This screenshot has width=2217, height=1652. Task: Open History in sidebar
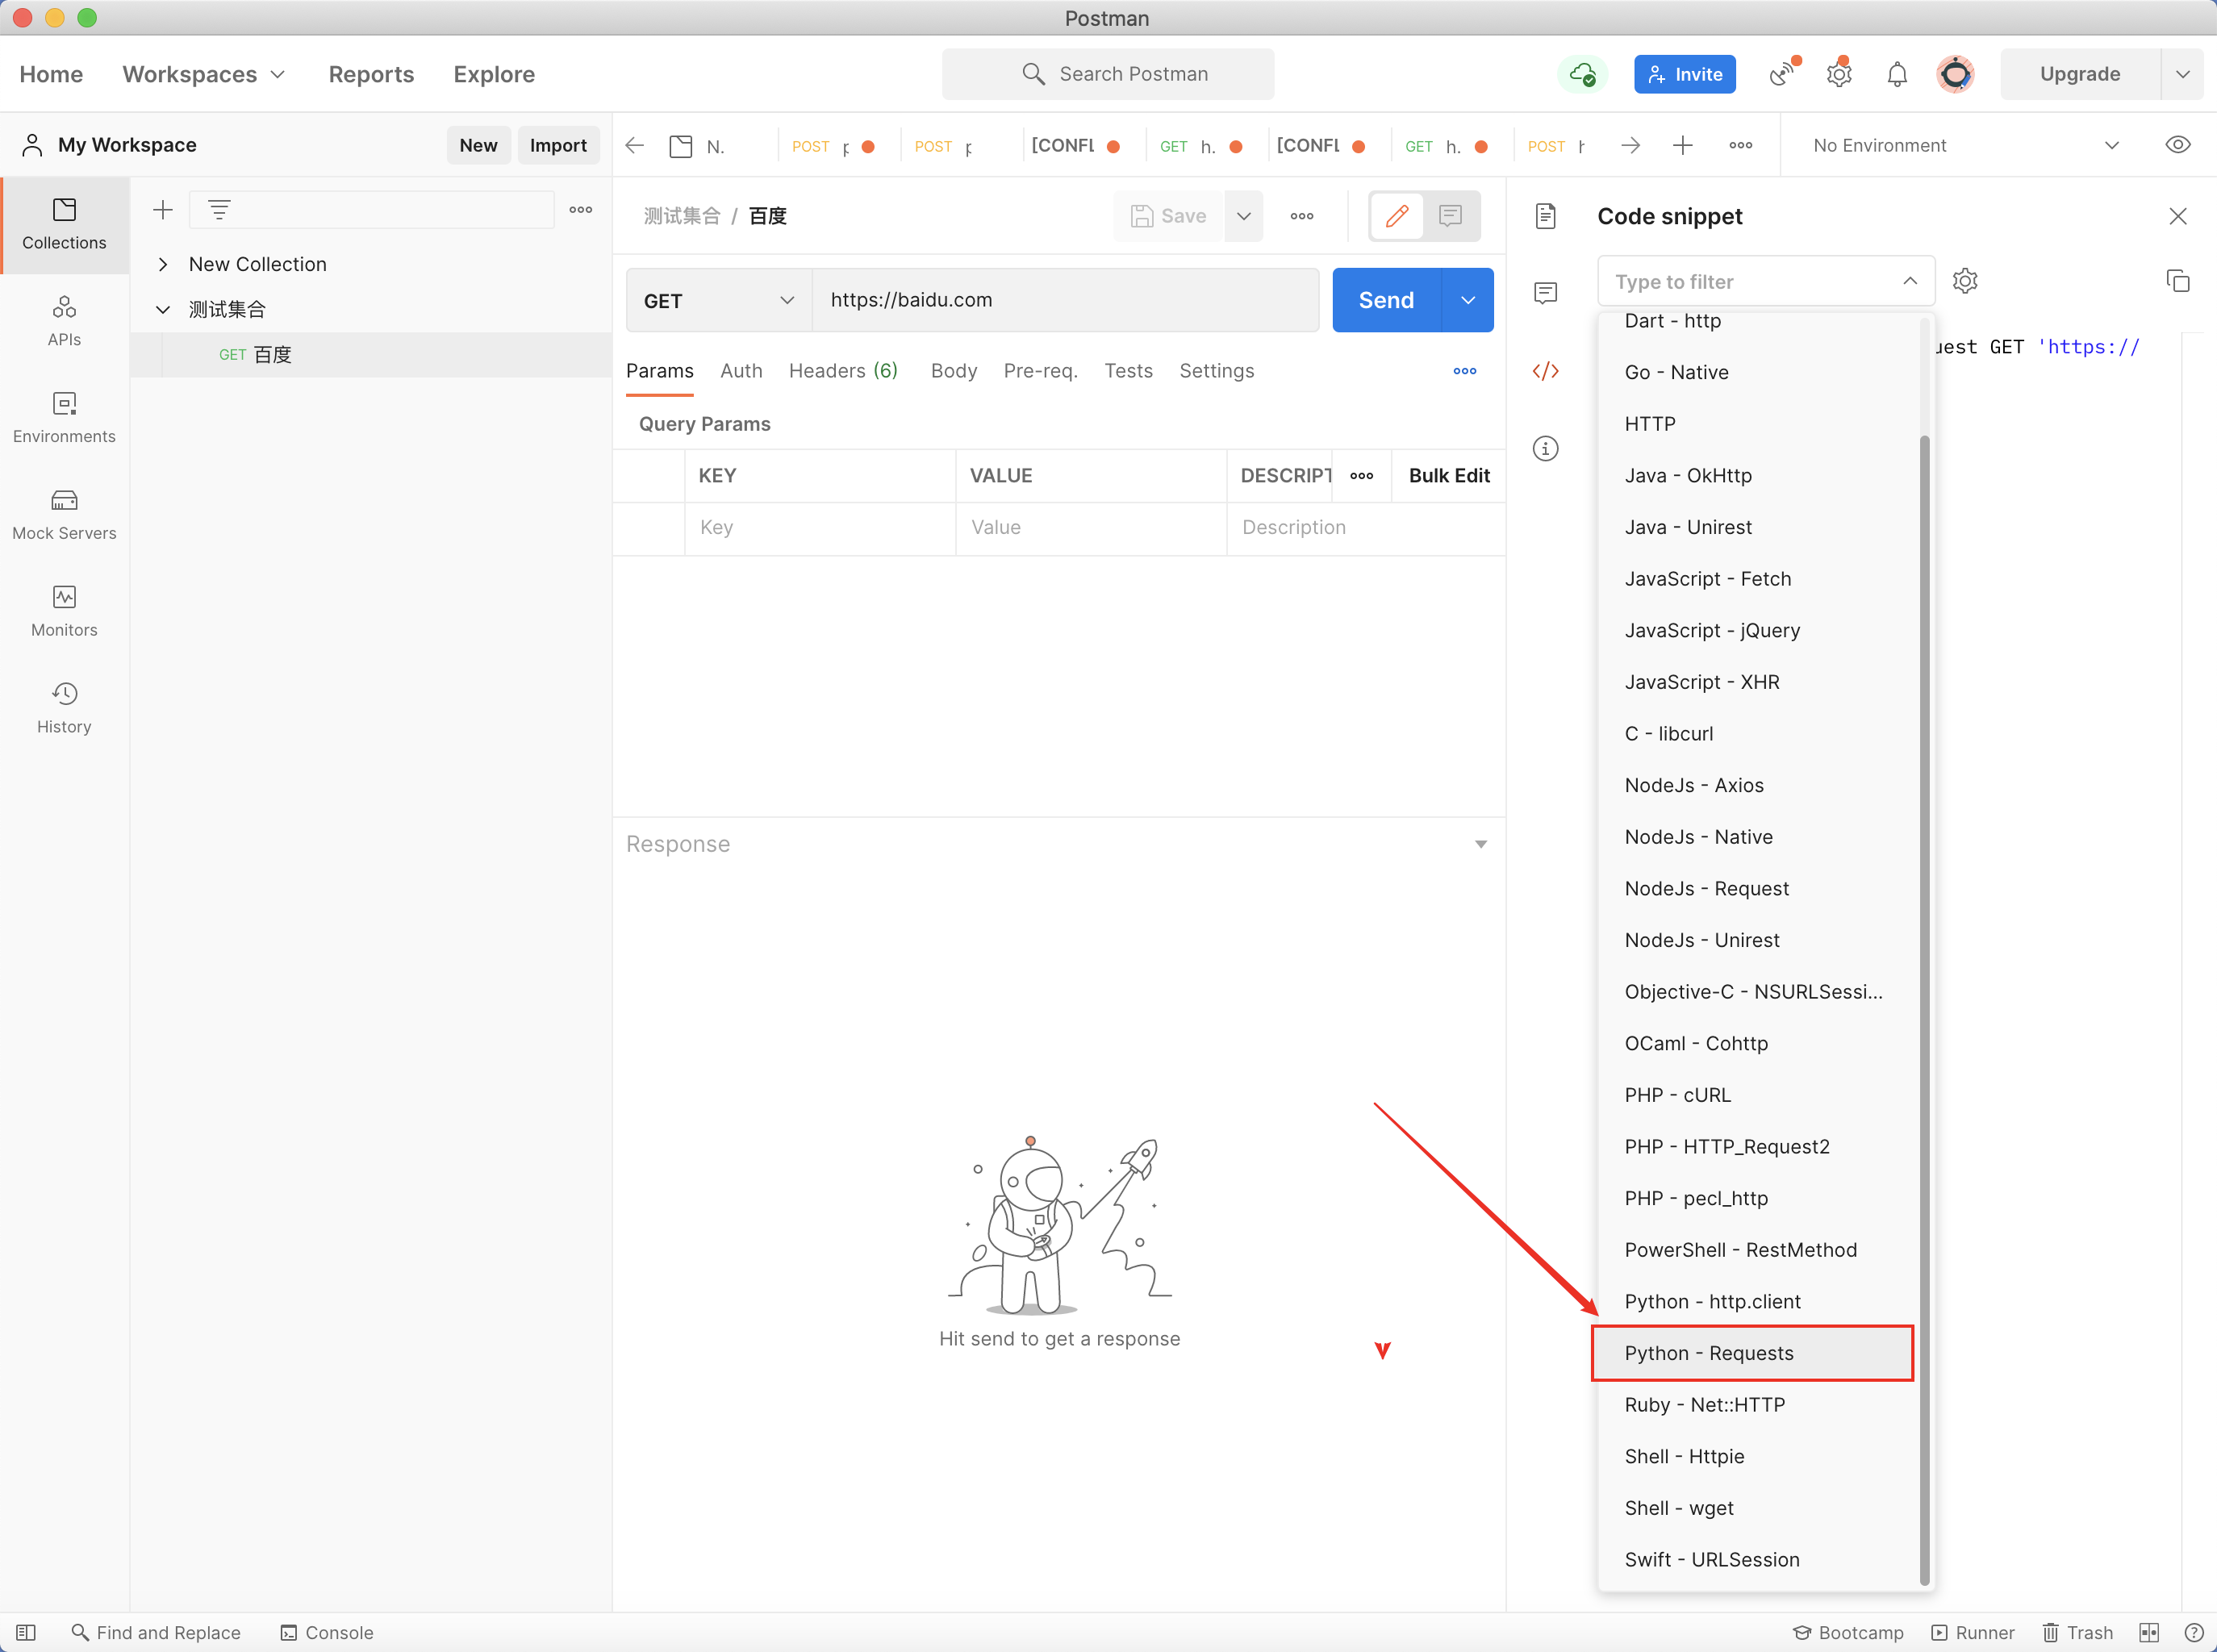(64, 708)
